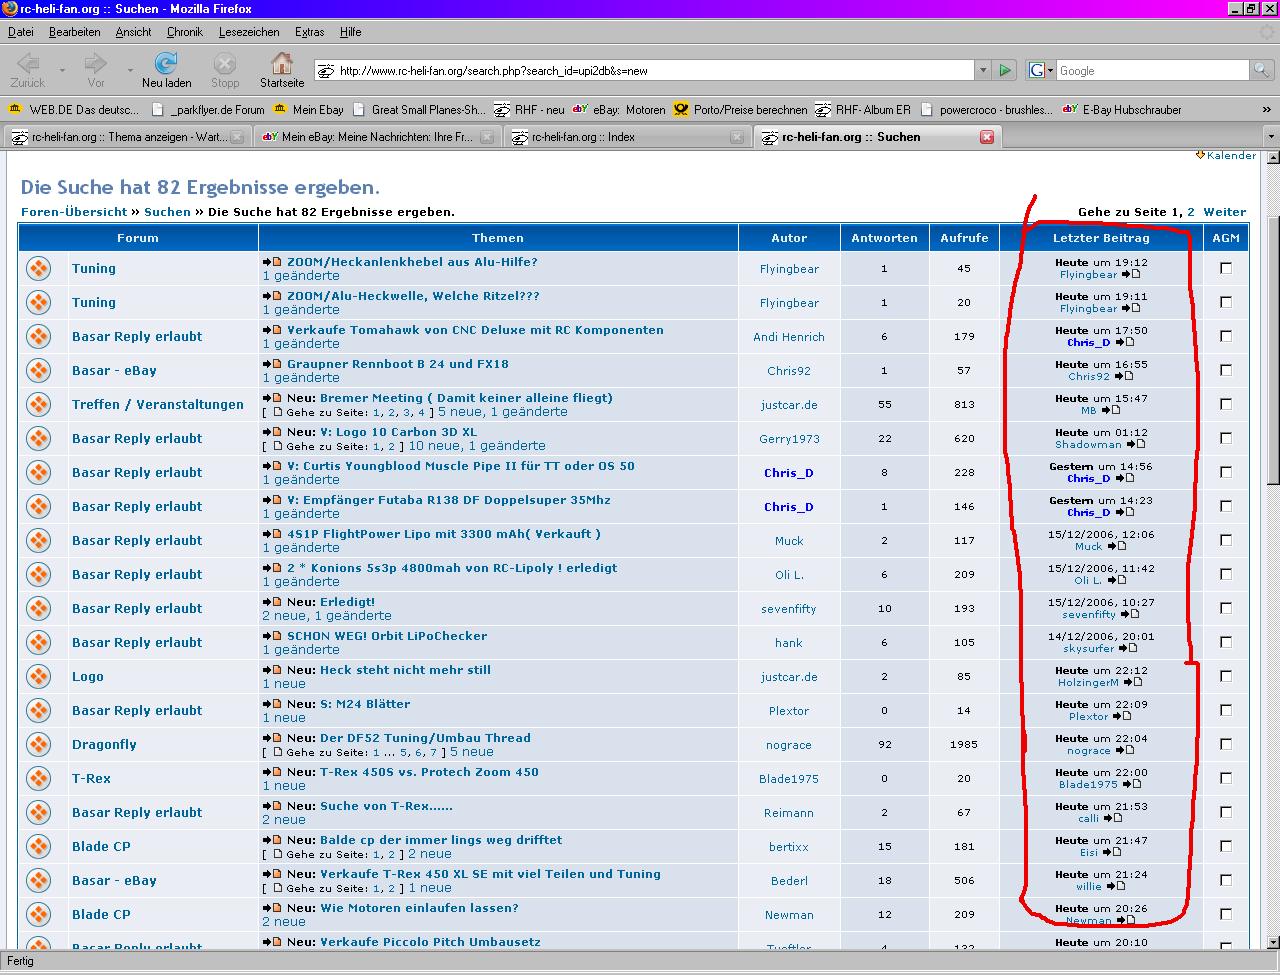1280x975 pixels.
Task: Open the back button history dropdown
Action: pos(62,70)
